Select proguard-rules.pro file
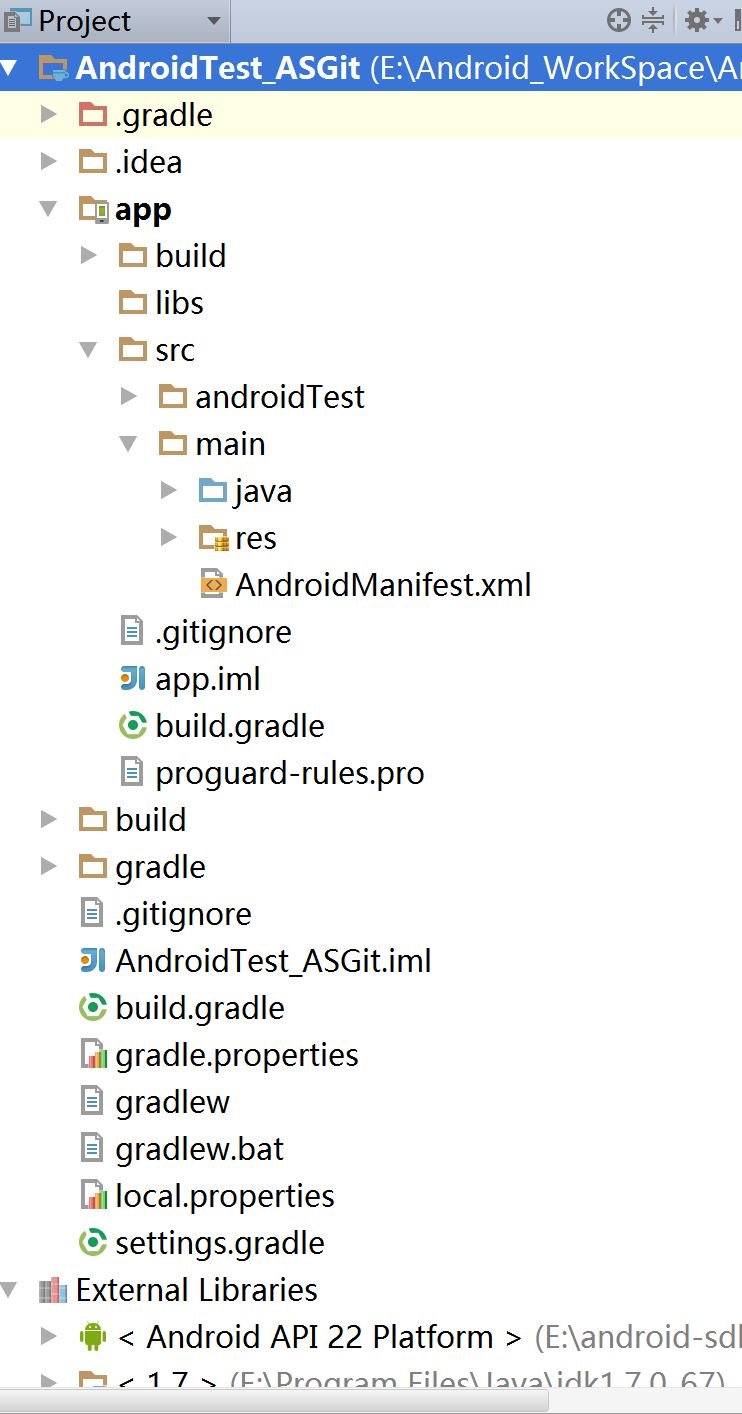Viewport: 742px width, 1414px height. coord(289,773)
